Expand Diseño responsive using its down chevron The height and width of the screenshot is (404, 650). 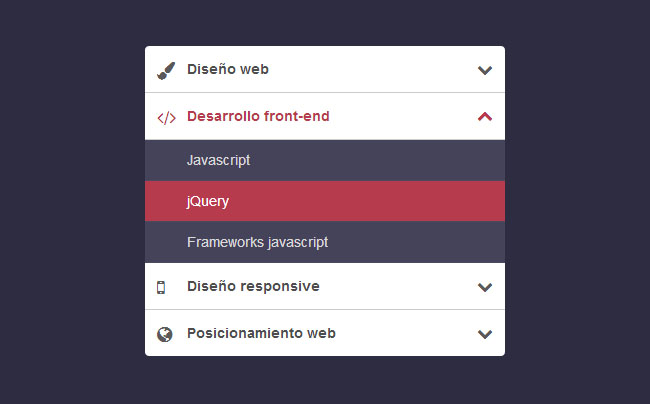click(x=485, y=287)
